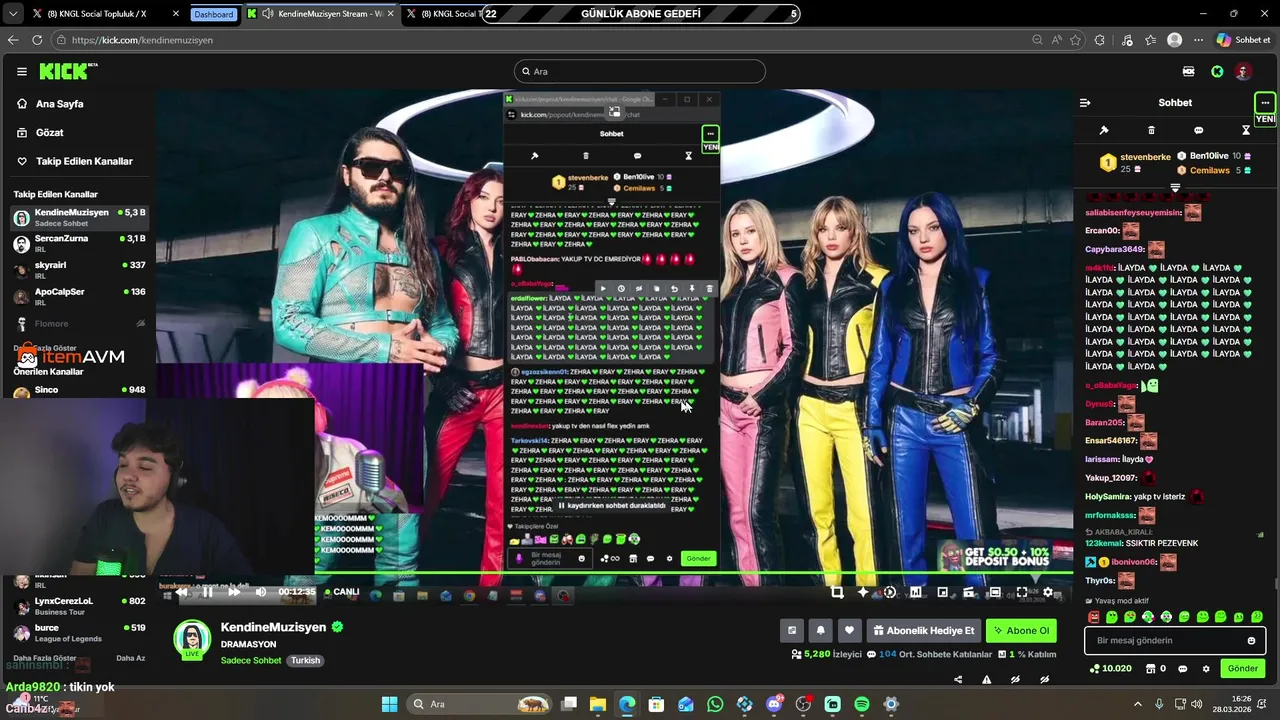Image resolution: width=1280 pixels, height=720 pixels.
Task: Open KendineMuzisyen channel in sidebar
Action: [x=78, y=217]
